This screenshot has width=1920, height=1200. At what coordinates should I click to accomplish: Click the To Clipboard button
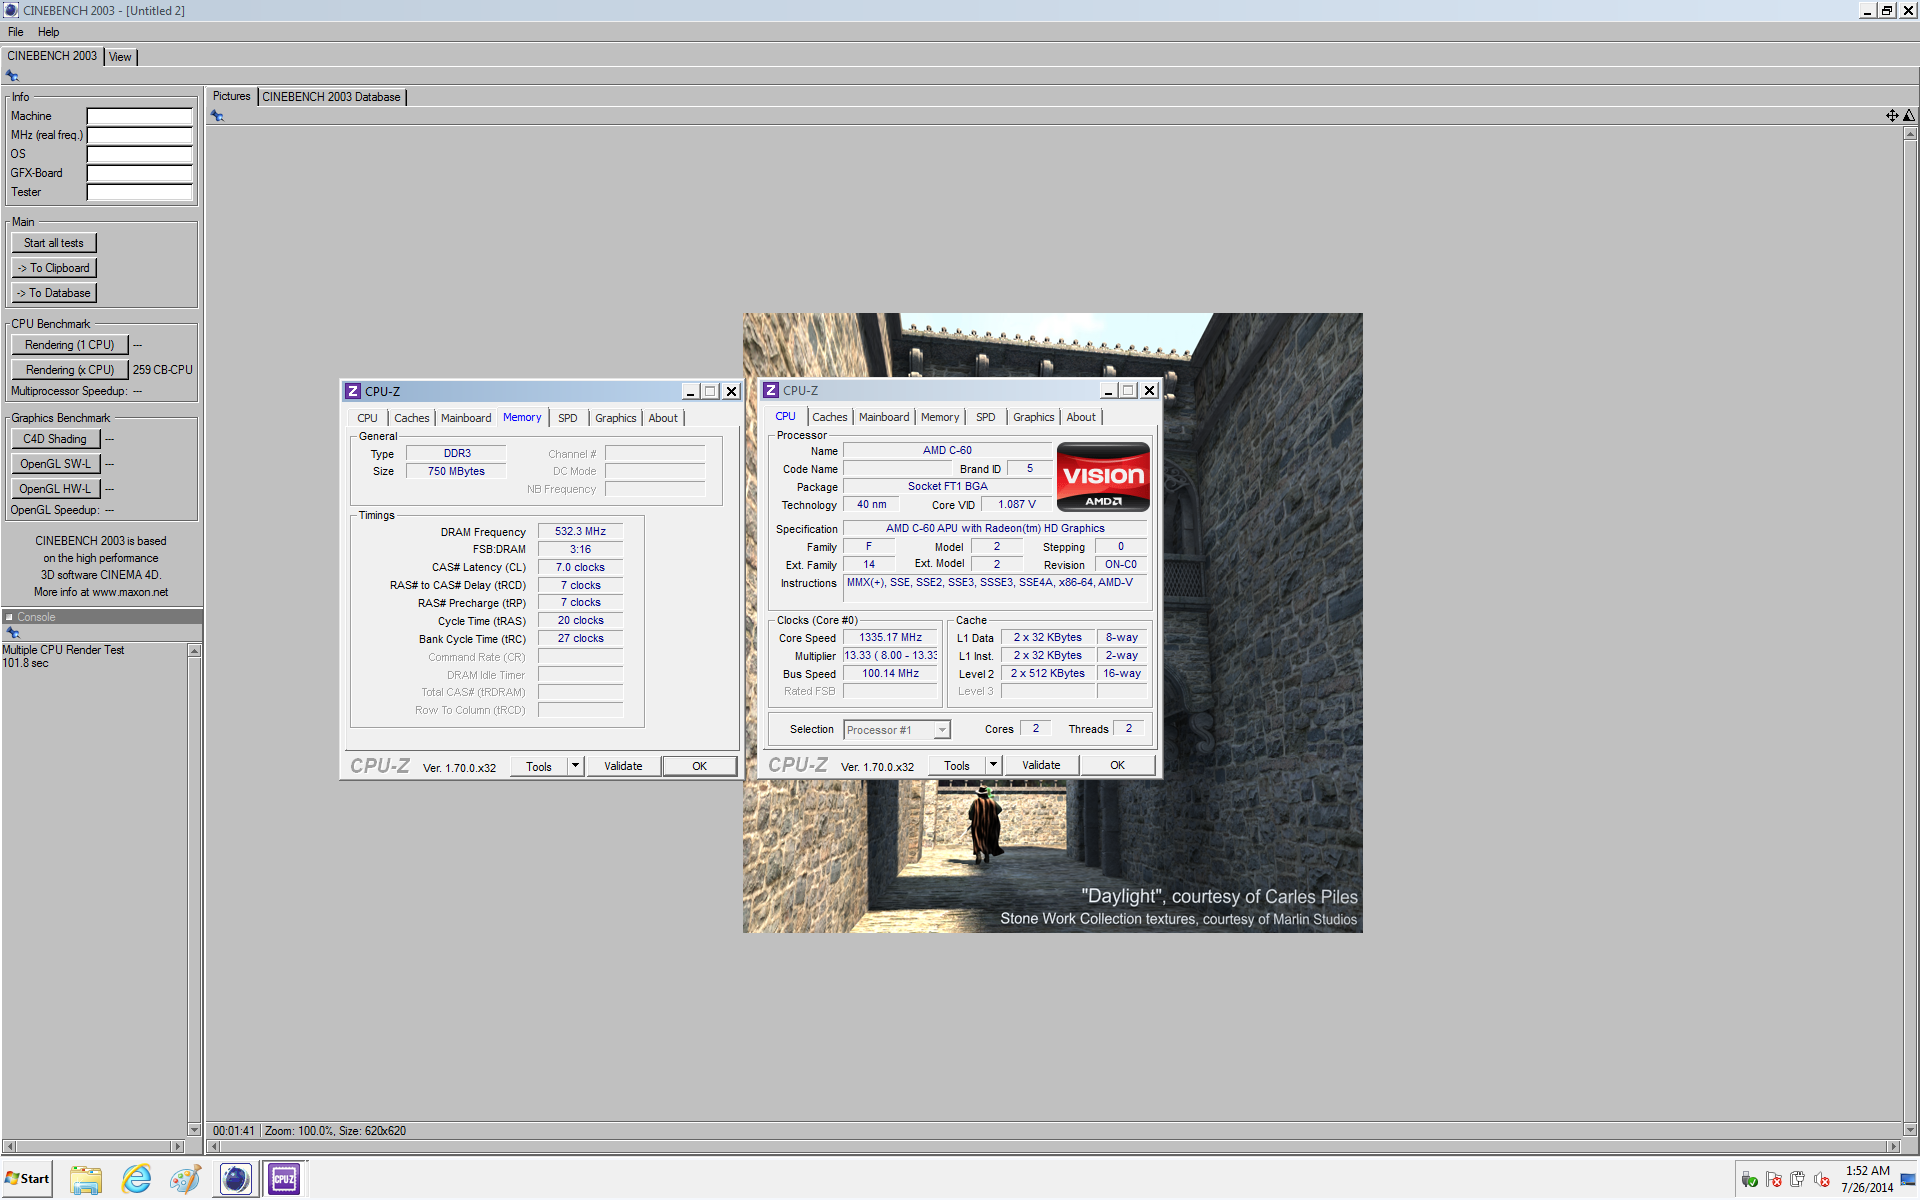click(54, 268)
